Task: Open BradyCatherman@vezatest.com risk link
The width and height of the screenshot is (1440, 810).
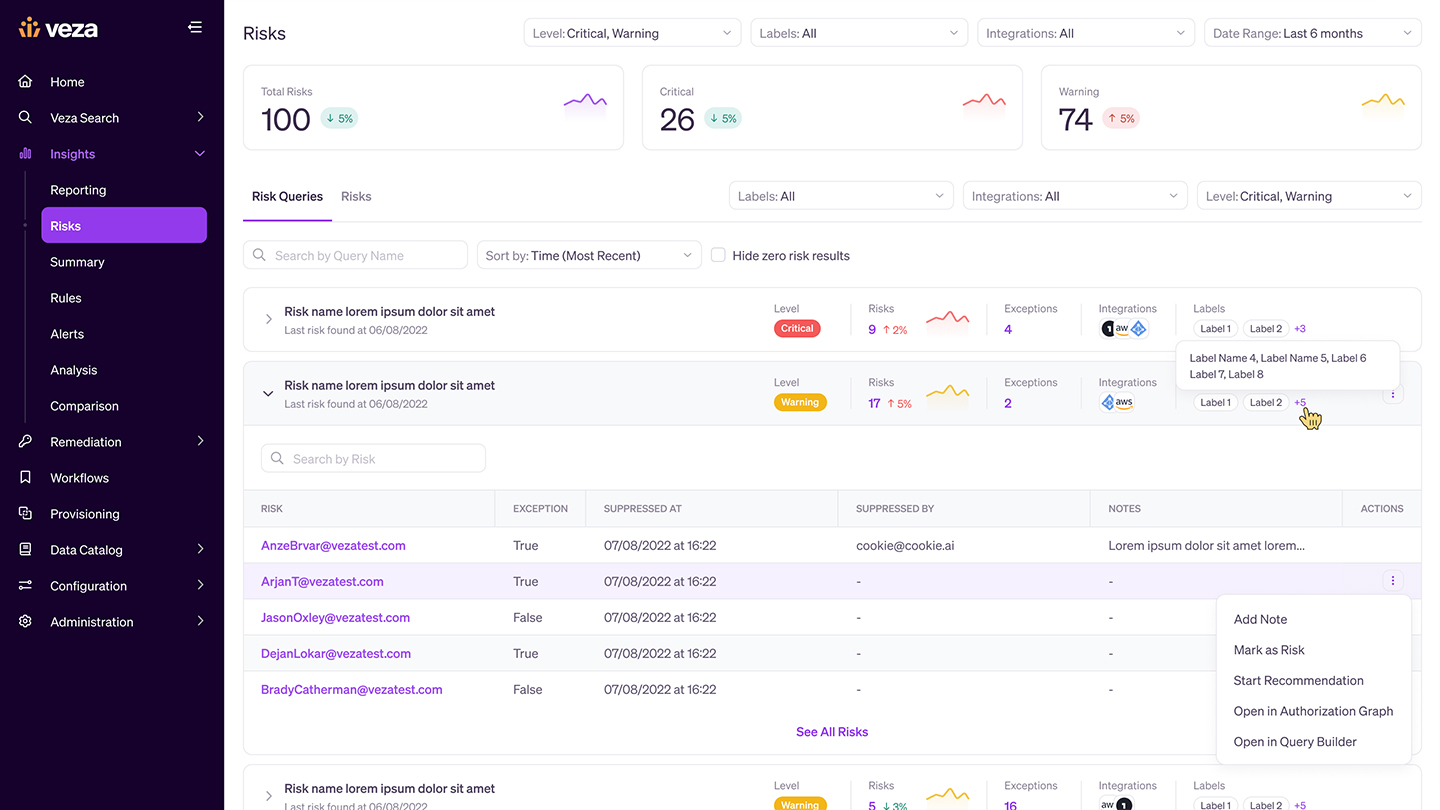Action: pyautogui.click(x=351, y=690)
